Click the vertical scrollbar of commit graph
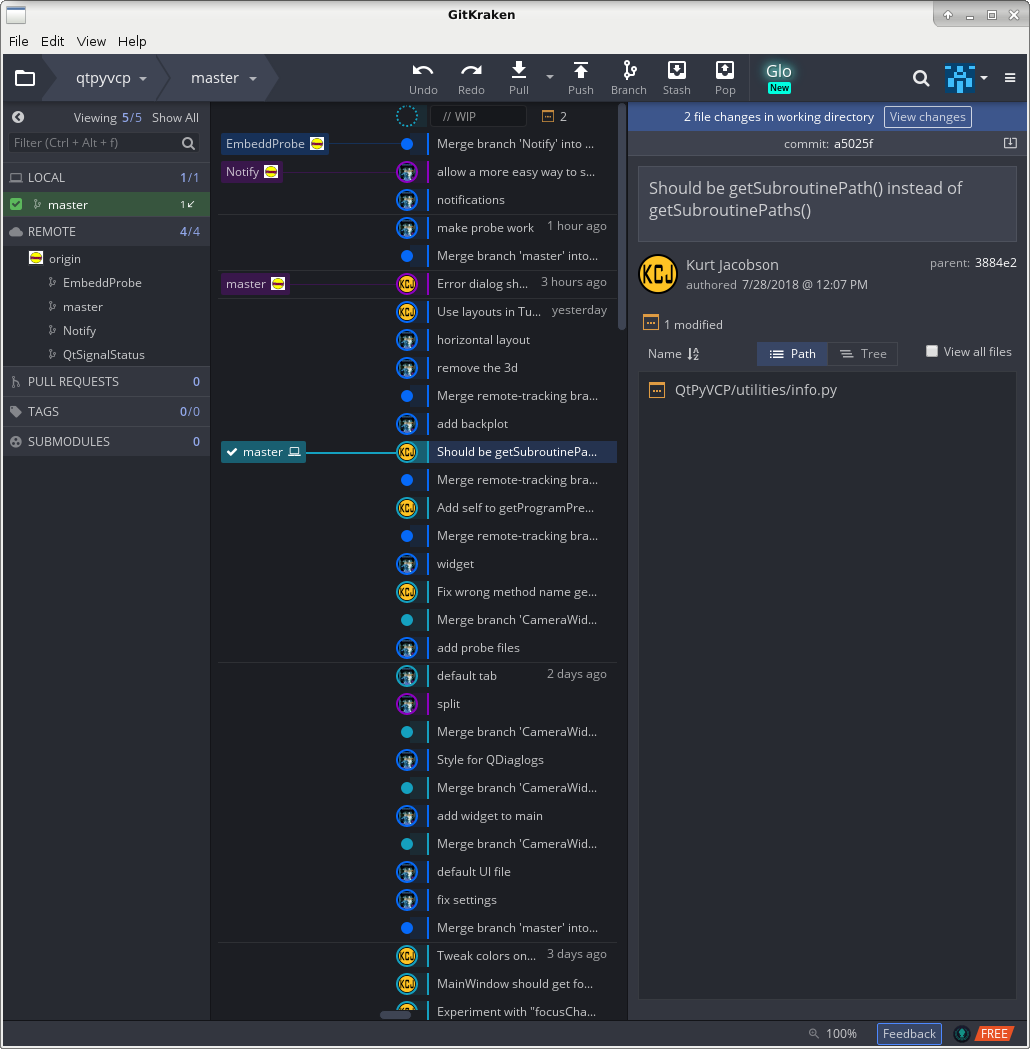The height and width of the screenshot is (1049, 1030). tap(622, 217)
